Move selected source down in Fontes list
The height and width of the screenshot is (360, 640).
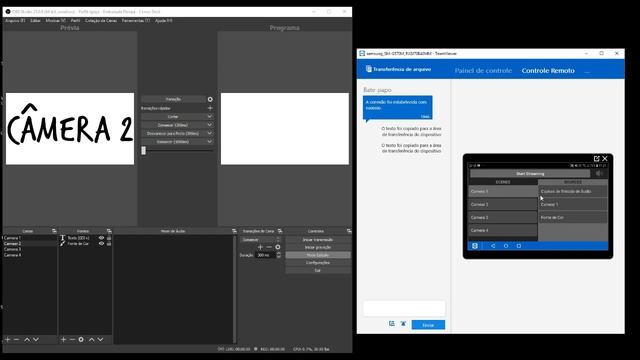click(x=100, y=339)
